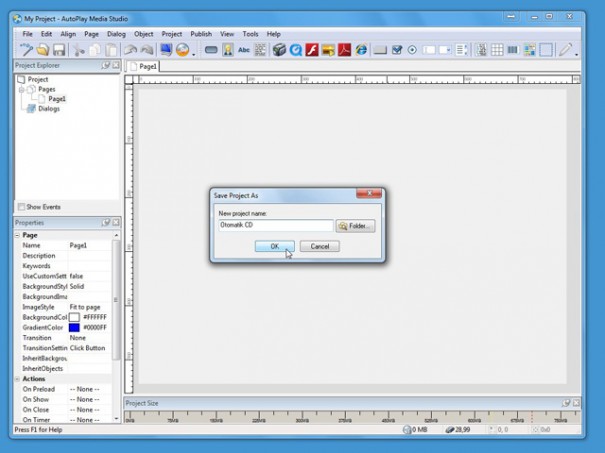
Task: Insert a Progress bar object
Action: pos(513,50)
